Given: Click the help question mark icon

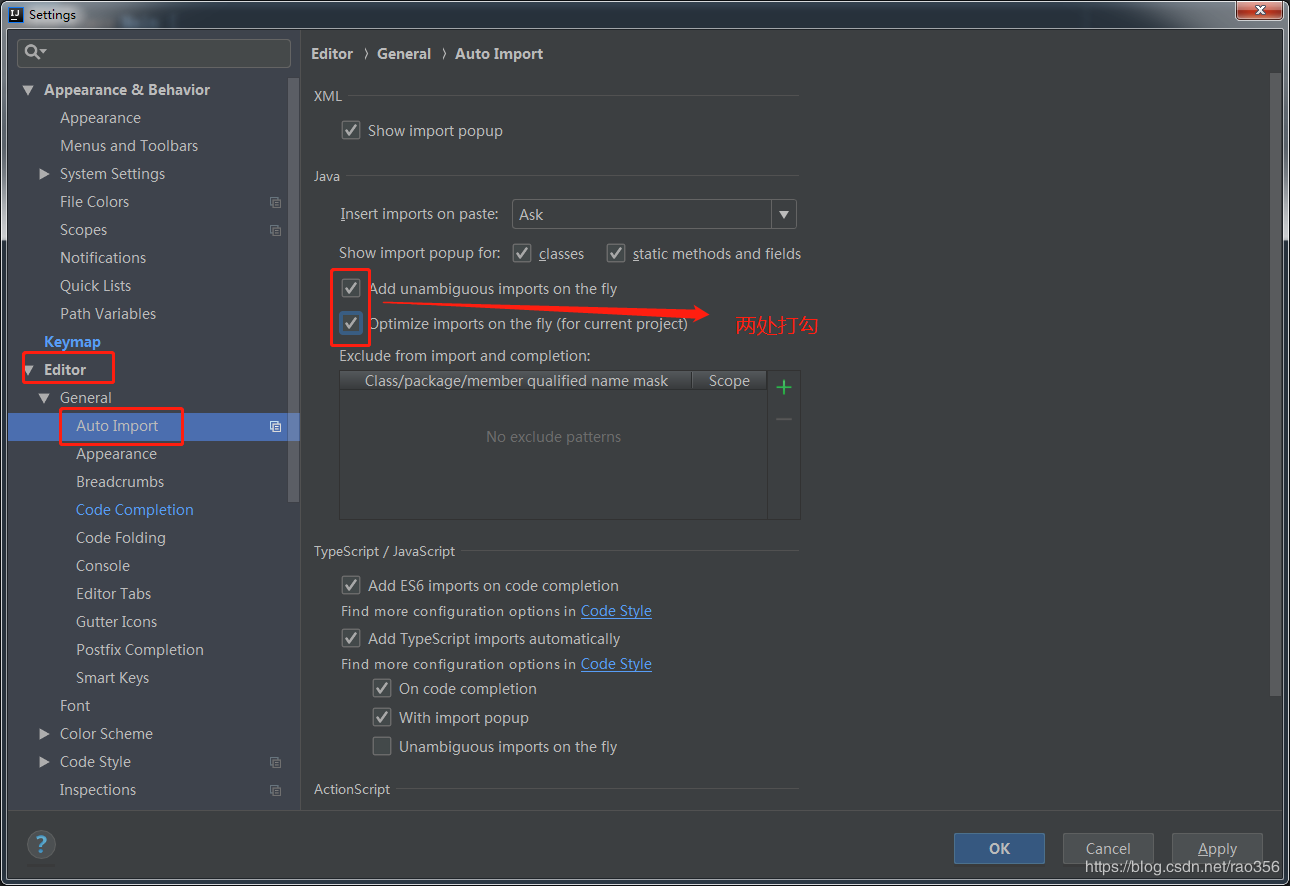Looking at the screenshot, I should coord(41,844).
